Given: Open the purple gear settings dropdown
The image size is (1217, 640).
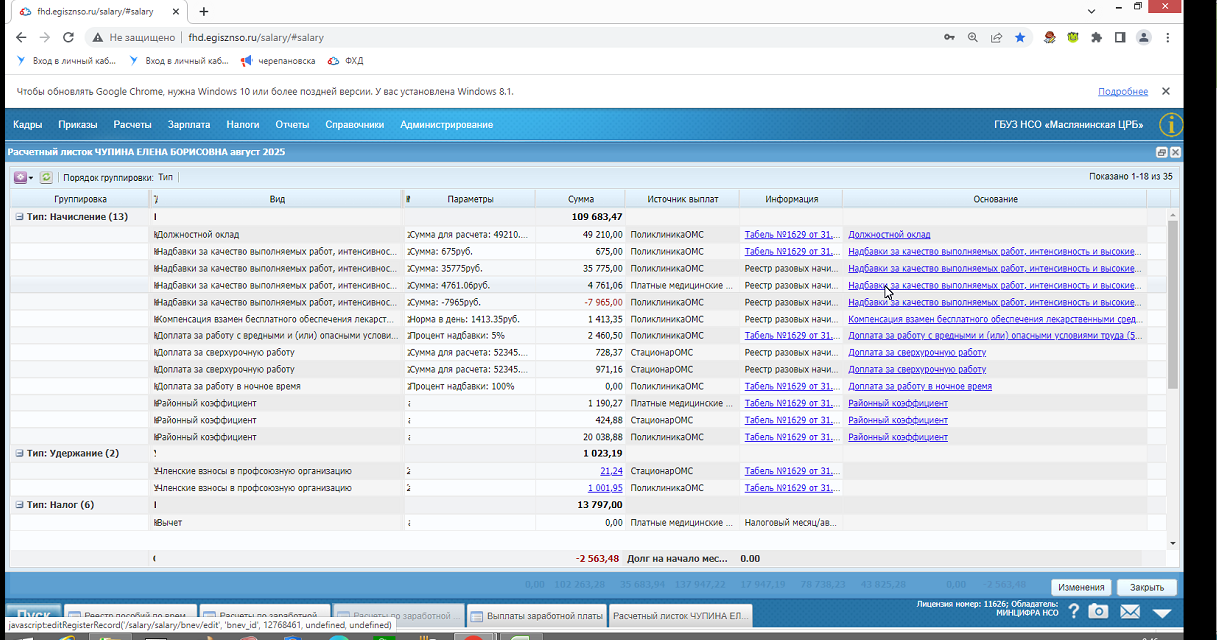Looking at the screenshot, I should point(24,177).
